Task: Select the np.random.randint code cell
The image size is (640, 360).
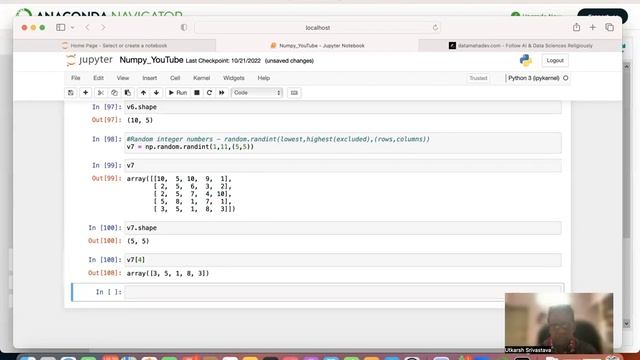Action: [343, 143]
